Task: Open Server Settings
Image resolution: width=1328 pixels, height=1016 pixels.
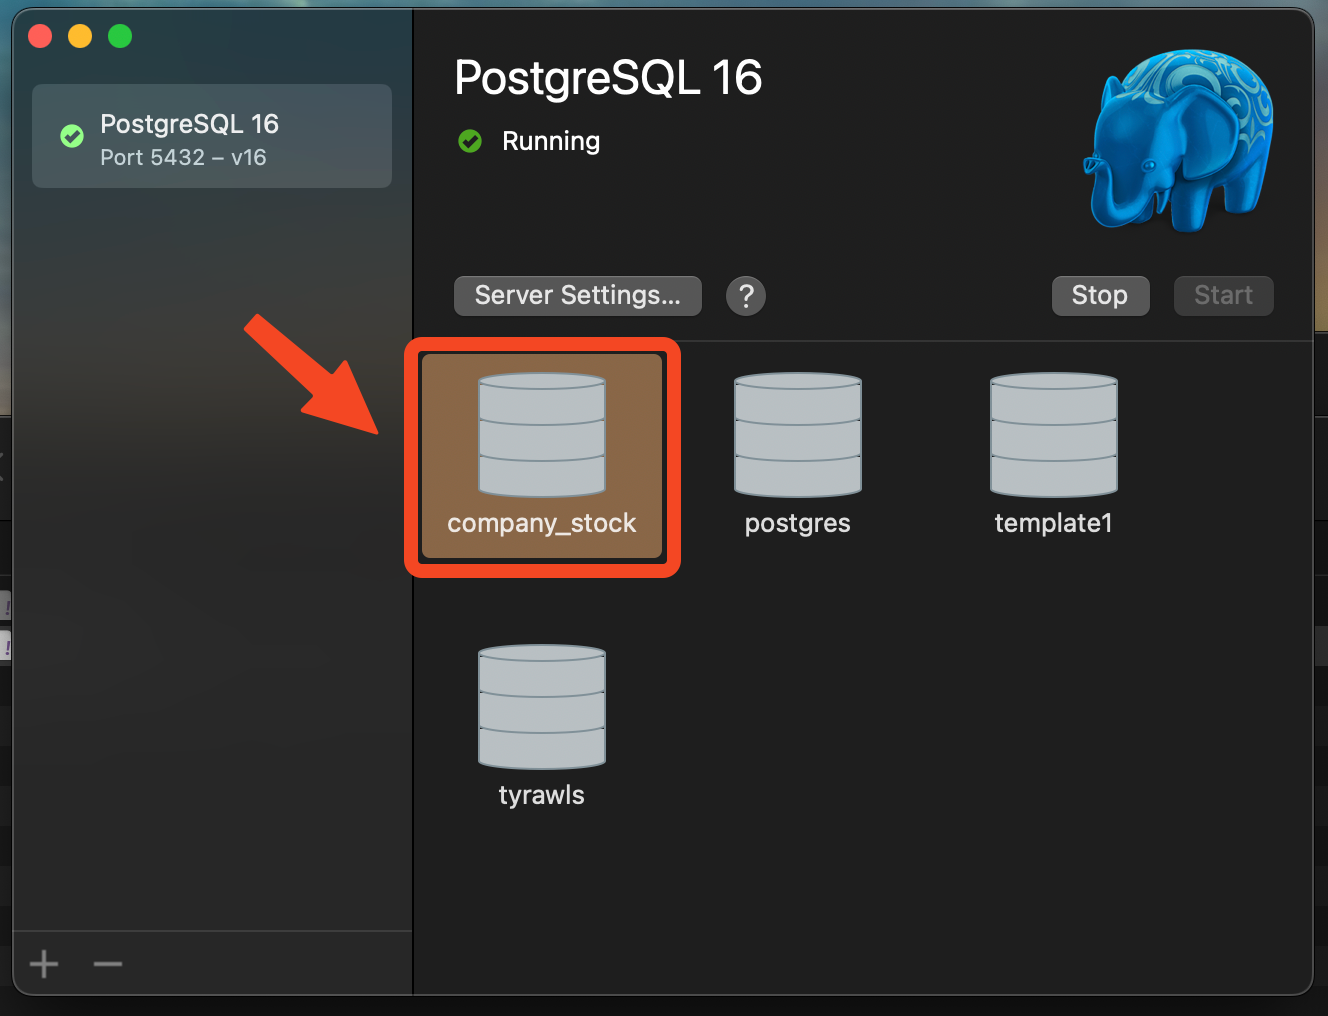Action: pyautogui.click(x=578, y=296)
